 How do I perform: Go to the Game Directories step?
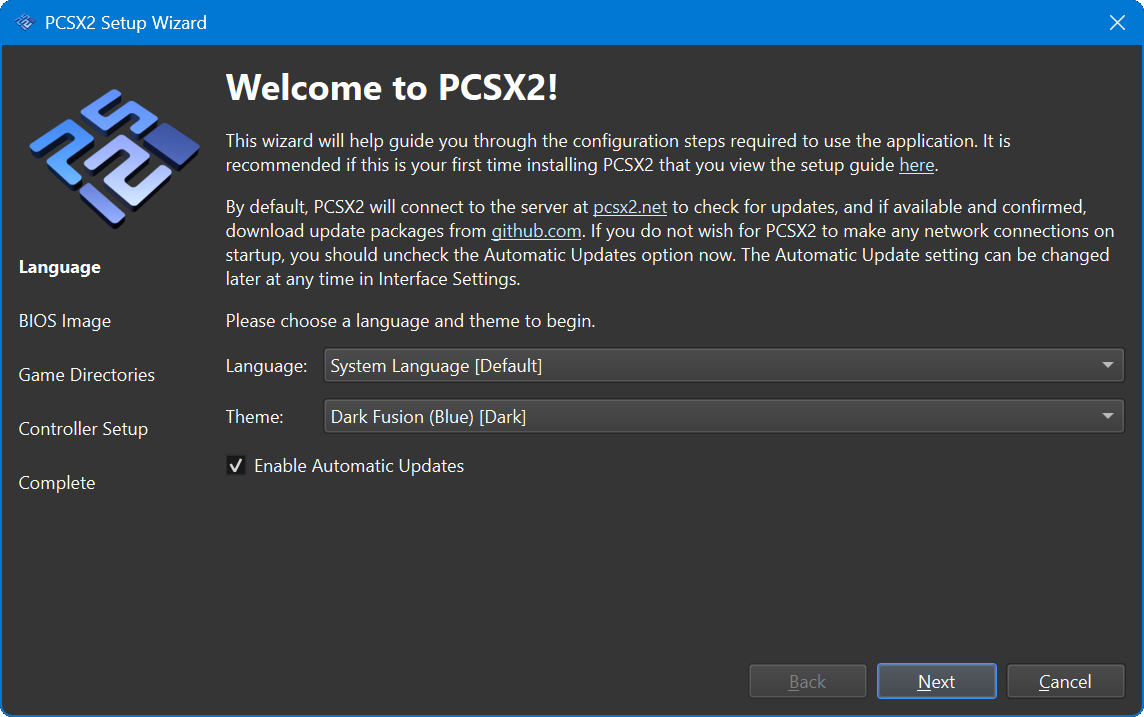pos(86,374)
